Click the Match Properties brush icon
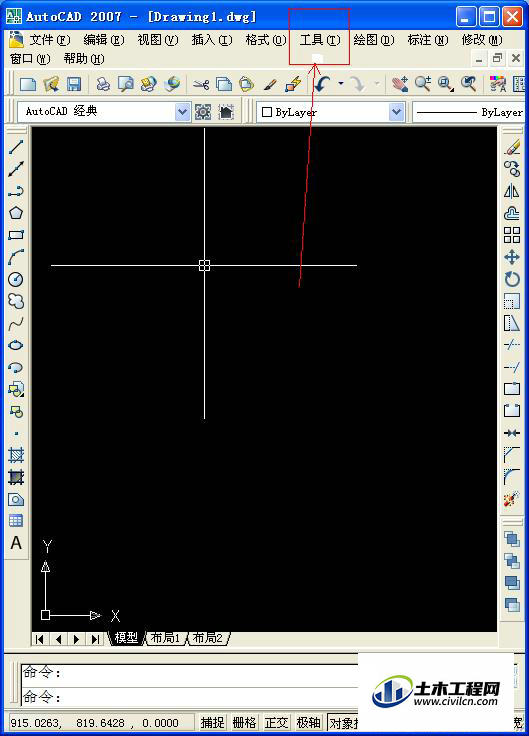The height and width of the screenshot is (736, 529). [270, 84]
